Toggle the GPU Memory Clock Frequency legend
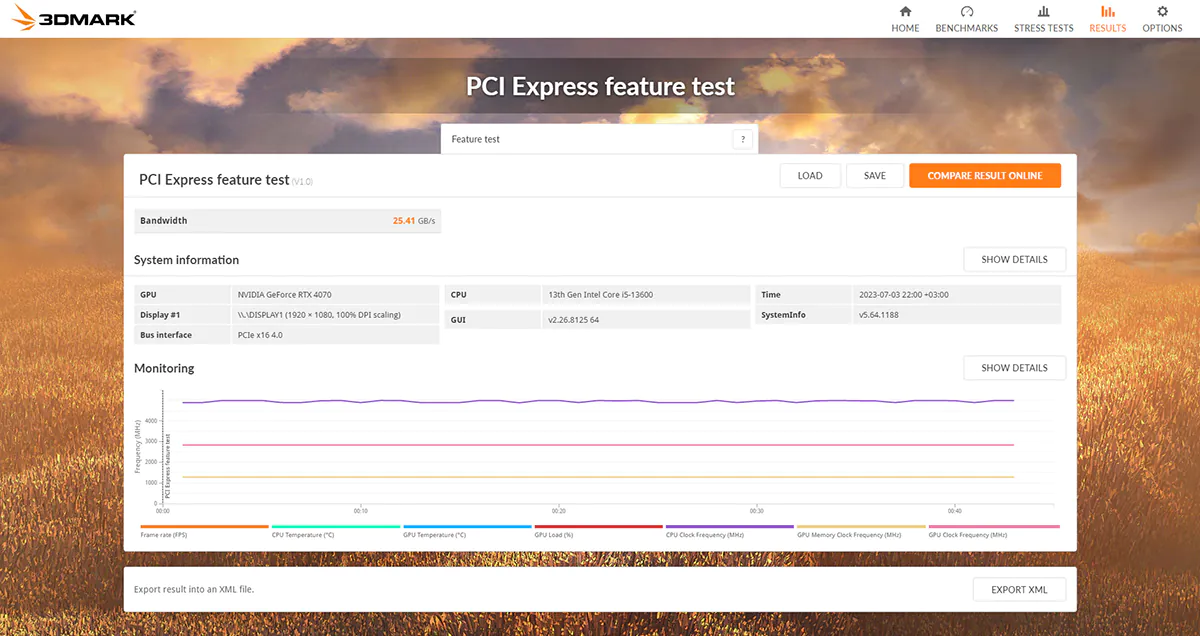Viewport: 1200px width, 636px height. pos(861,531)
